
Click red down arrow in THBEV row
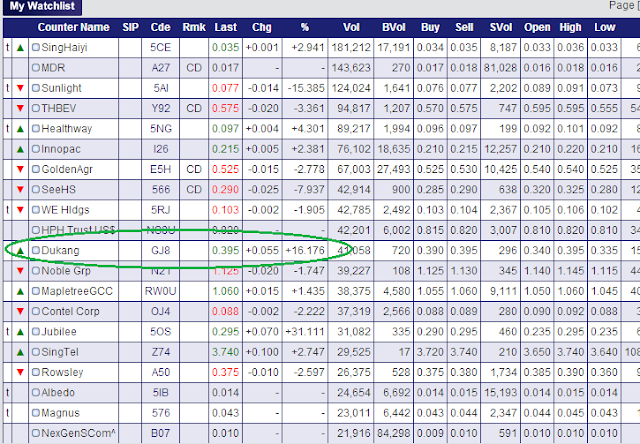coord(20,109)
